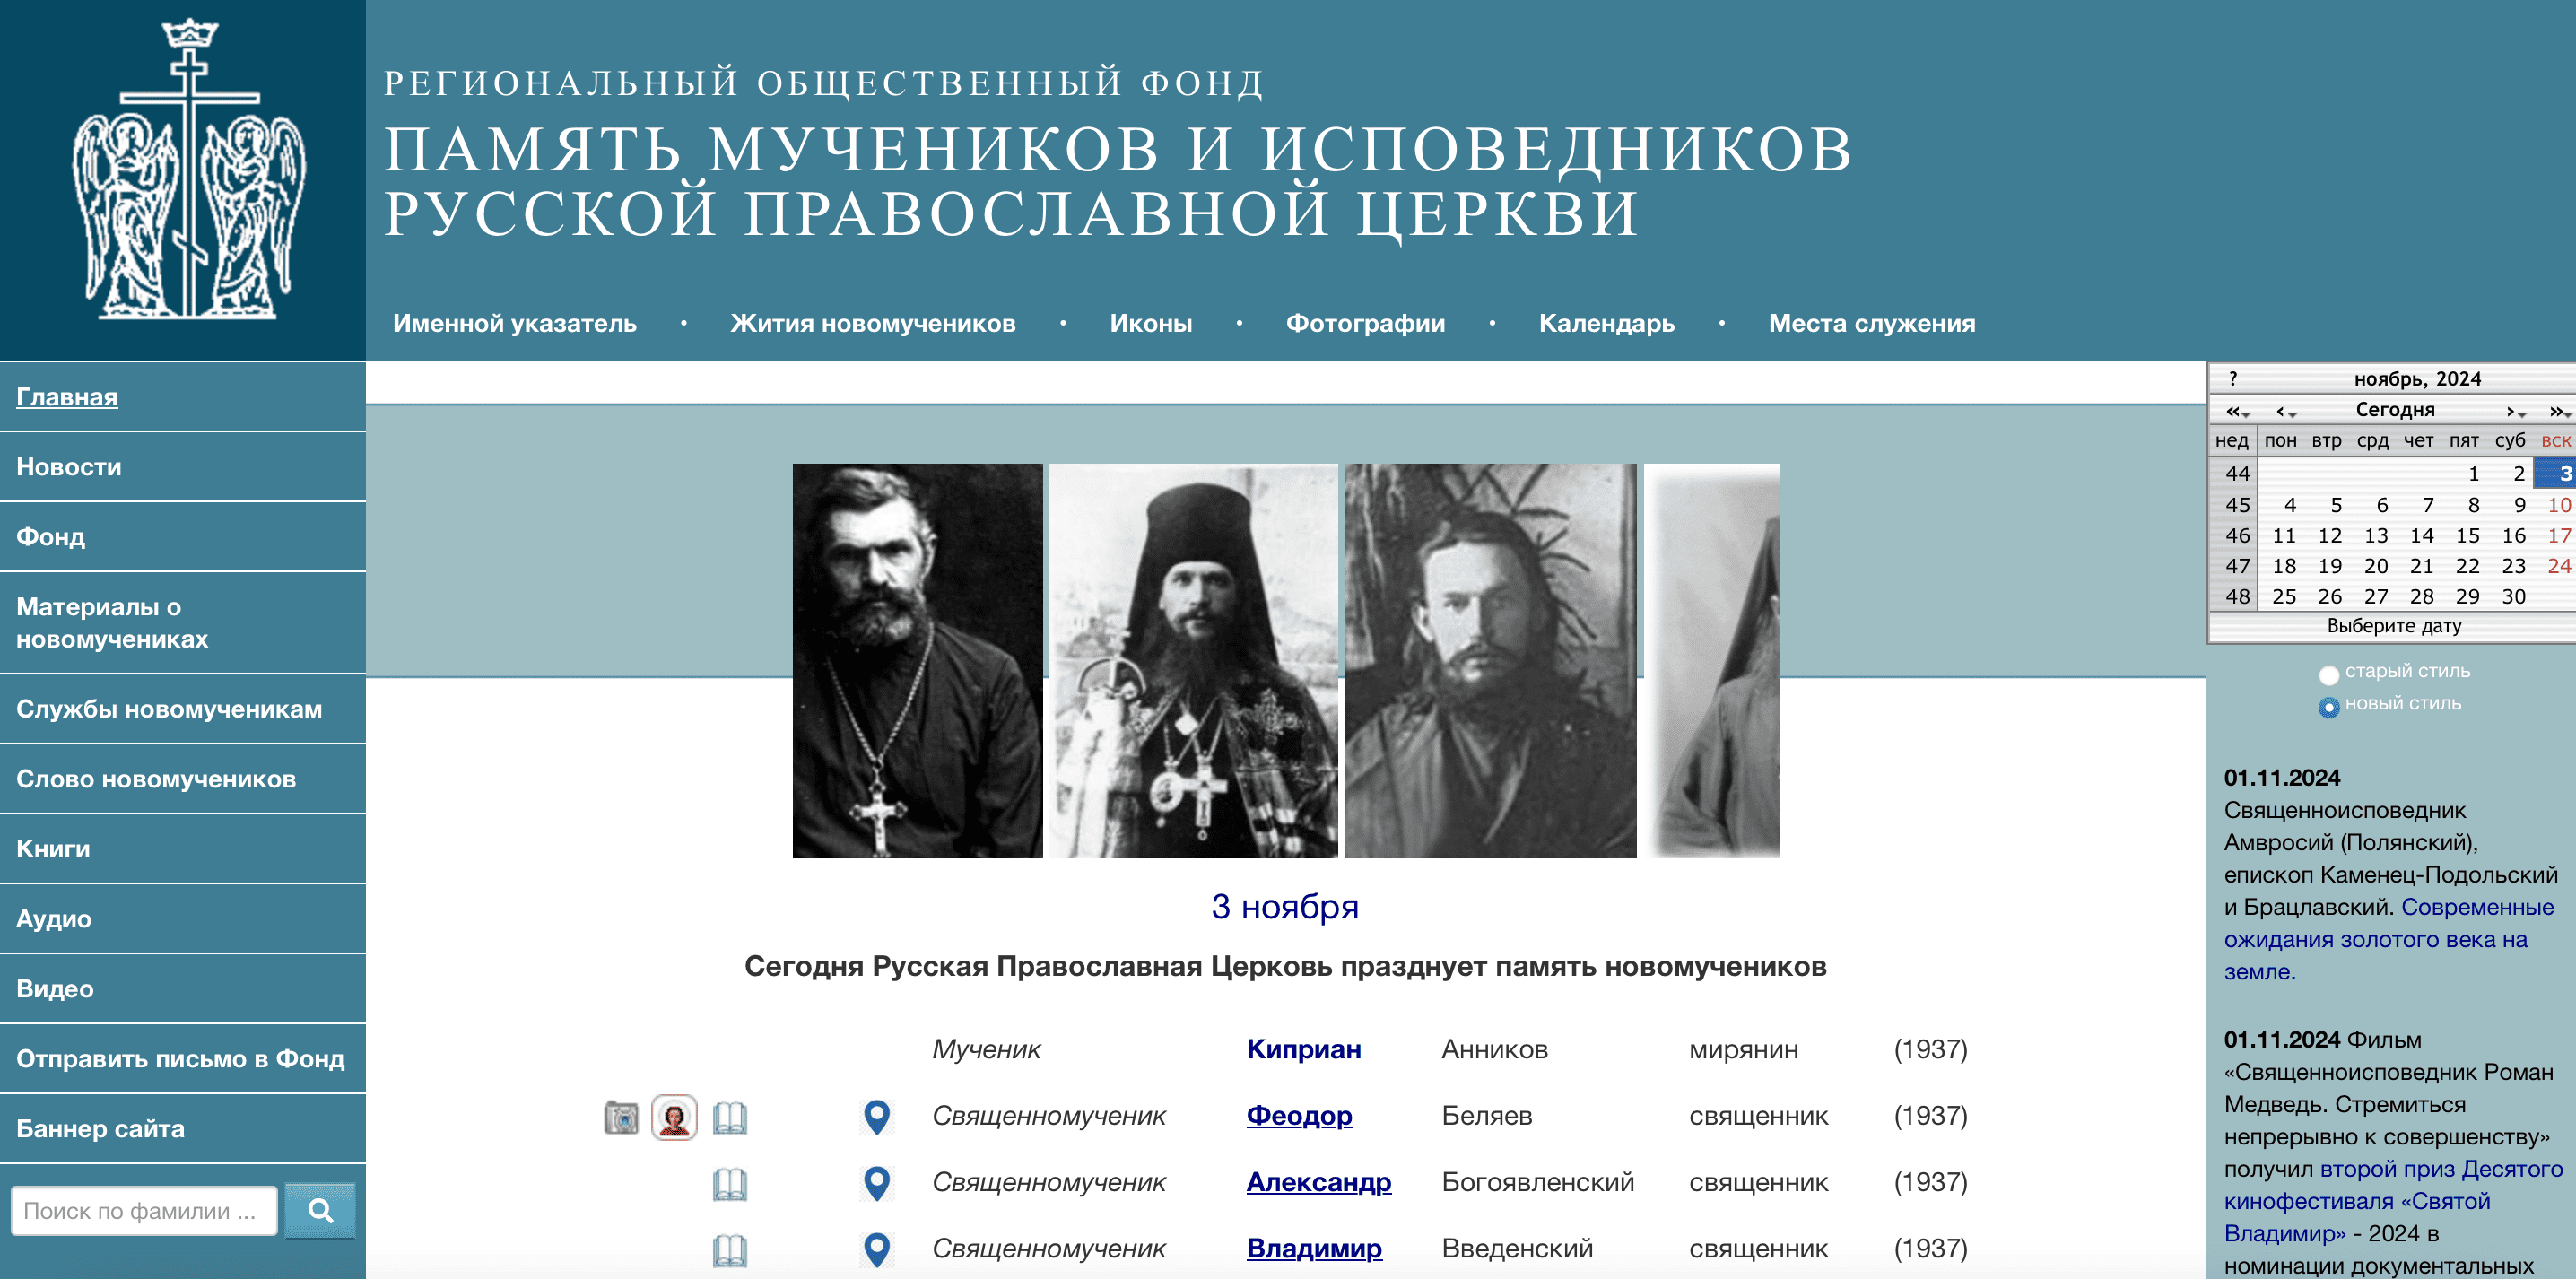2576x1279 pixels.
Task: Select calendar date 30
Action: [x=2513, y=597]
